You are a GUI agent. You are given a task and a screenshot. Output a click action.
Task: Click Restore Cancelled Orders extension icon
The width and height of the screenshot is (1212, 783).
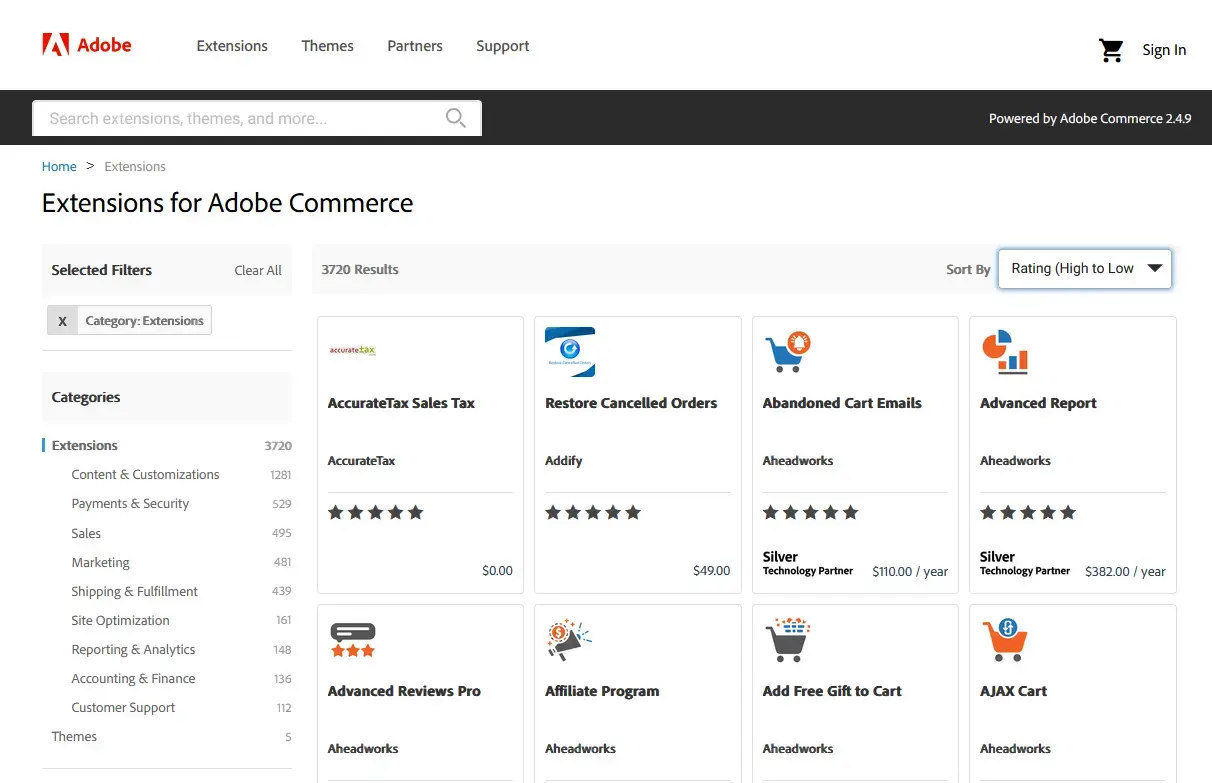(x=570, y=352)
